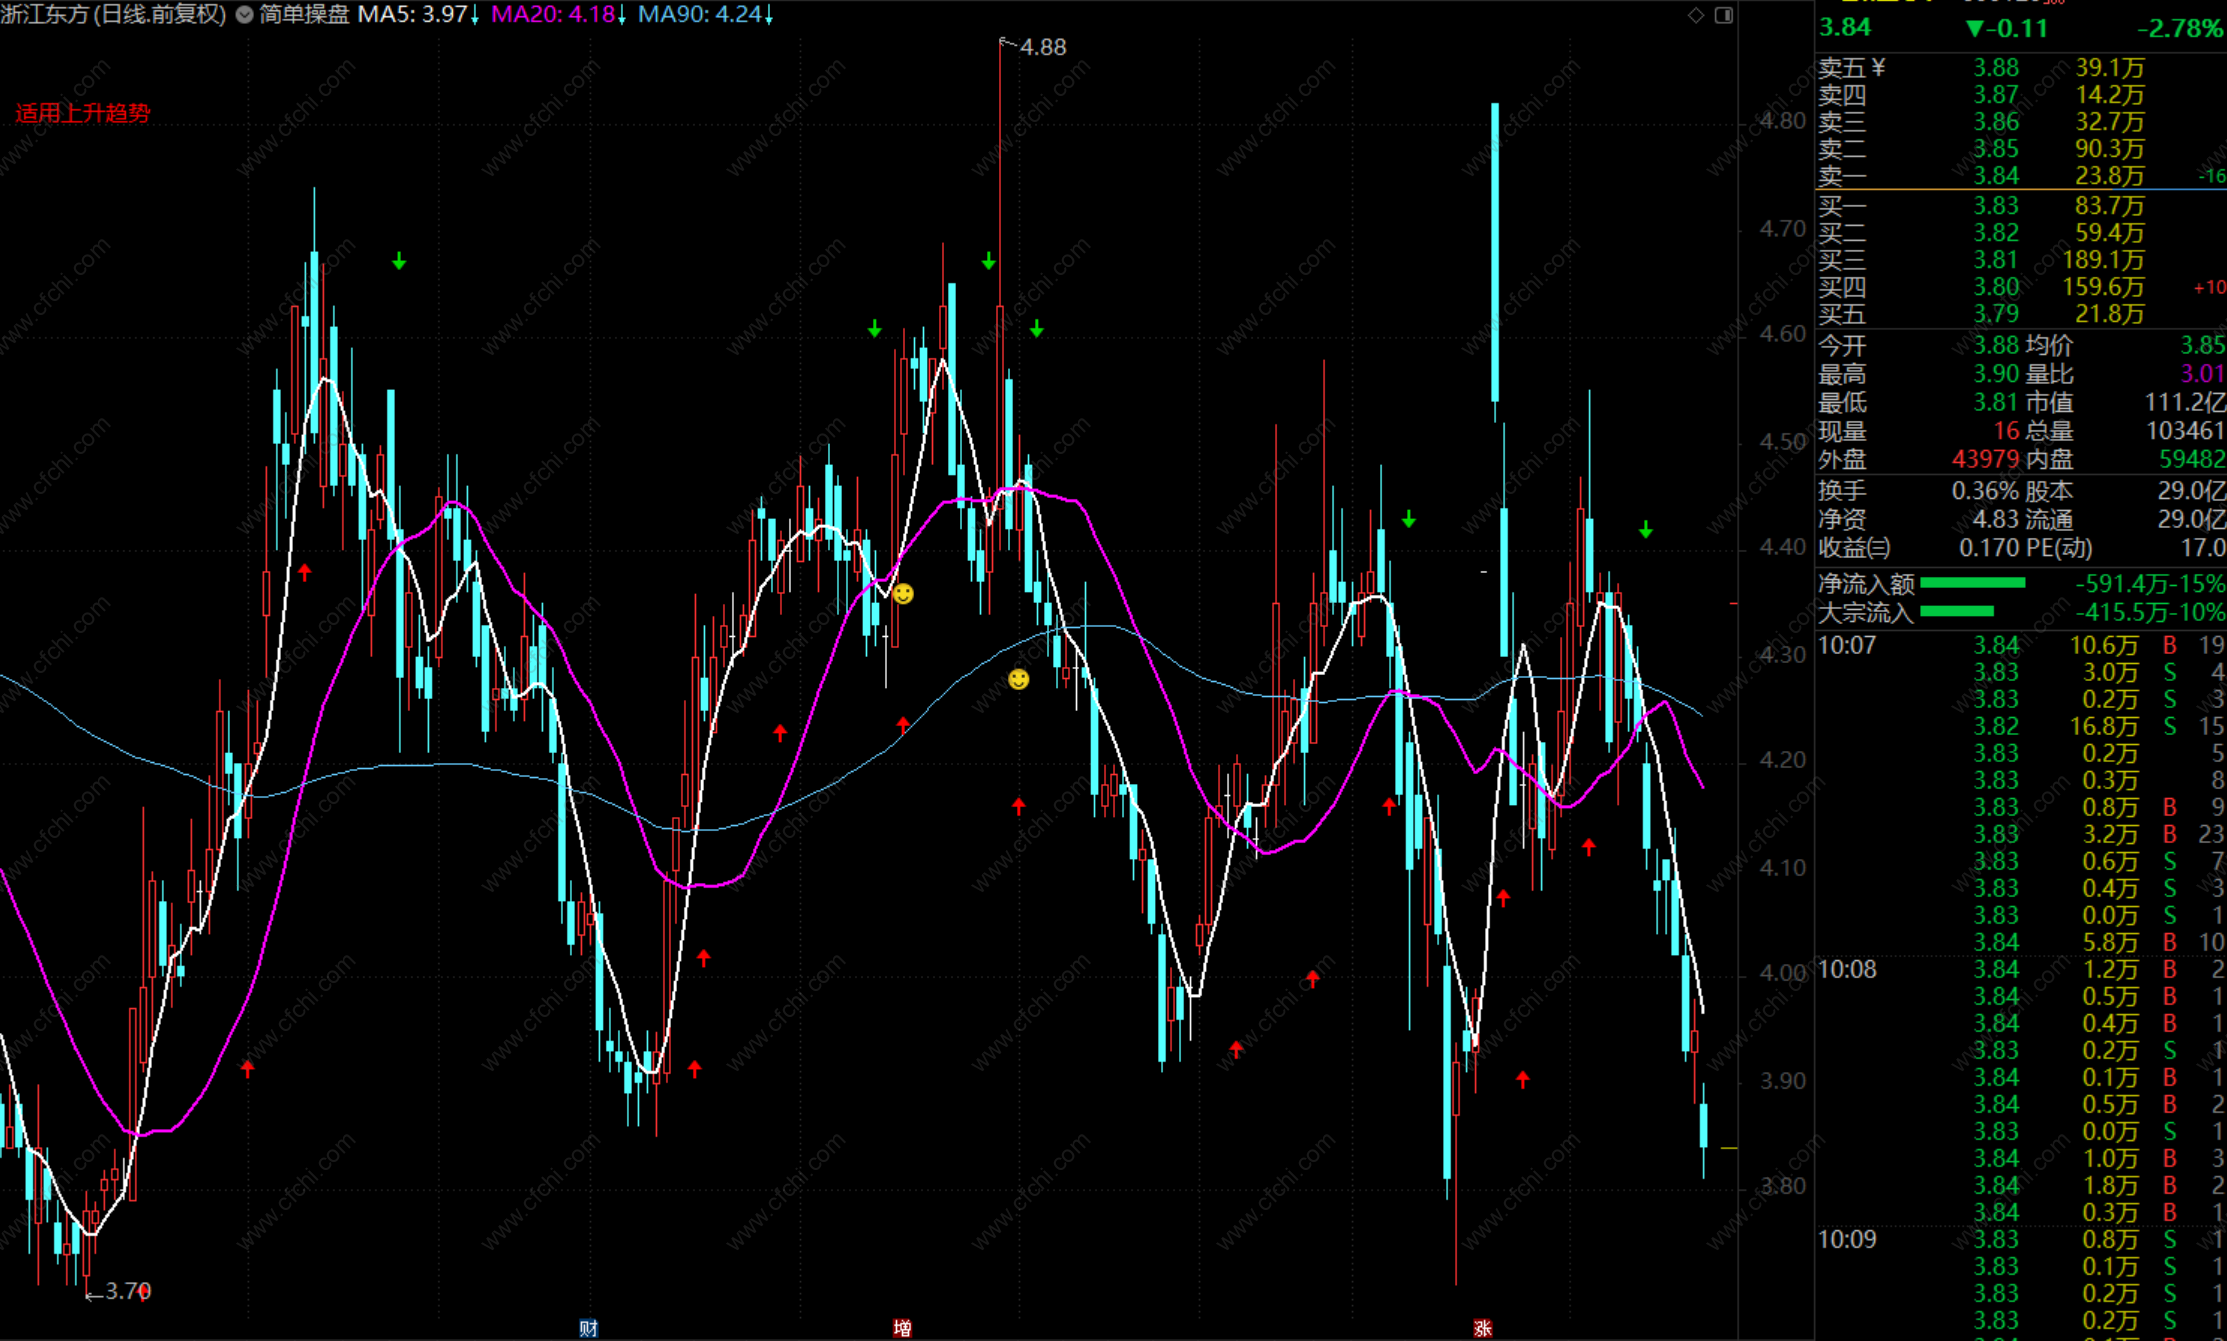Click the 净流入额 green progress bar
Viewport: 2227px width, 1341px height.
[1972, 583]
